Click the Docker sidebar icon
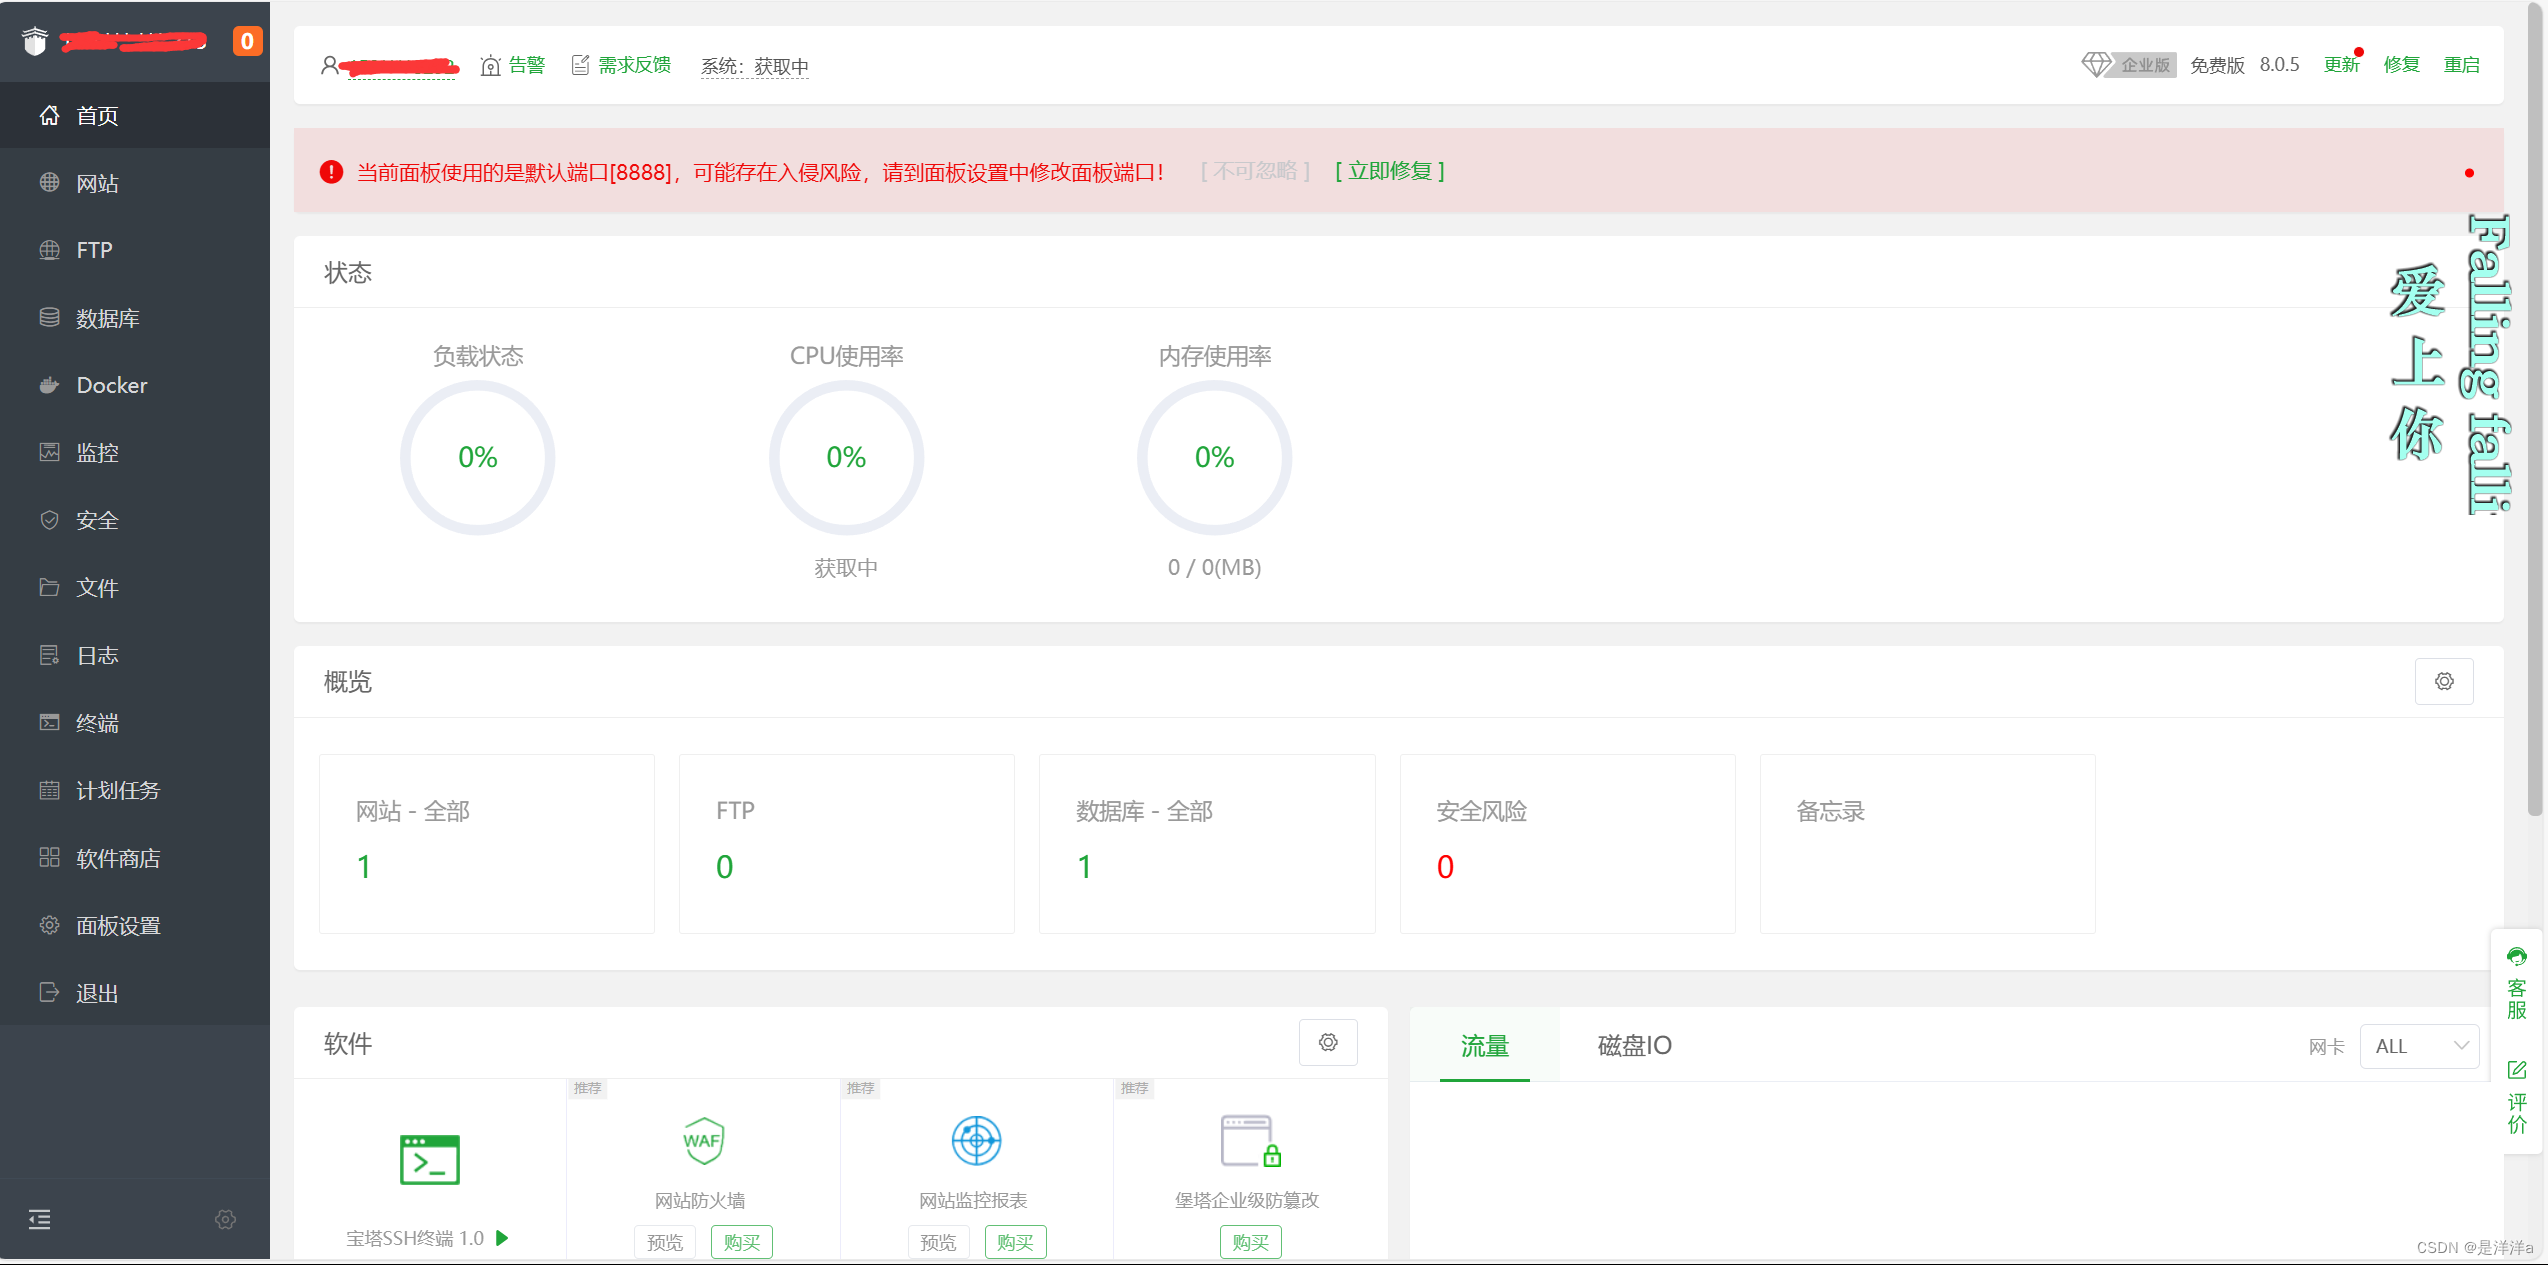Viewport: 2548px width, 1265px height. pos(49,385)
